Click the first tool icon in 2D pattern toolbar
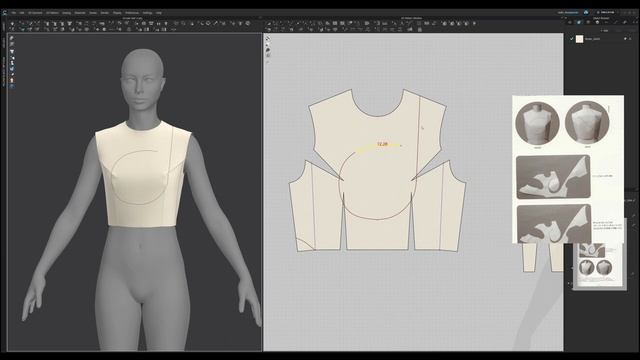This screenshot has height=360, width=640. pyautogui.click(x=269, y=24)
